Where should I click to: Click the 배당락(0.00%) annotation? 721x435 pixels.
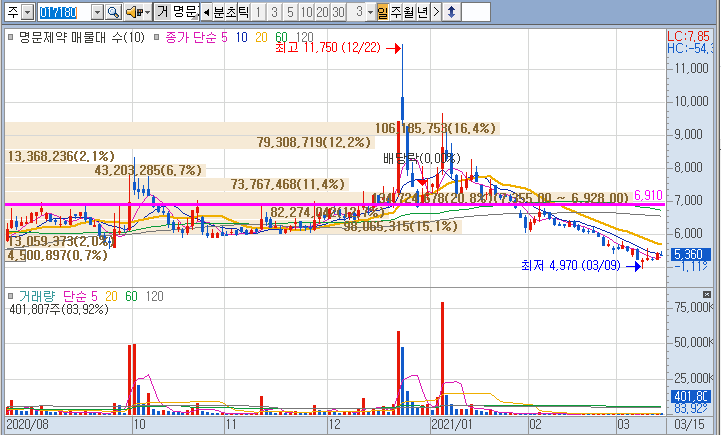pos(422,159)
